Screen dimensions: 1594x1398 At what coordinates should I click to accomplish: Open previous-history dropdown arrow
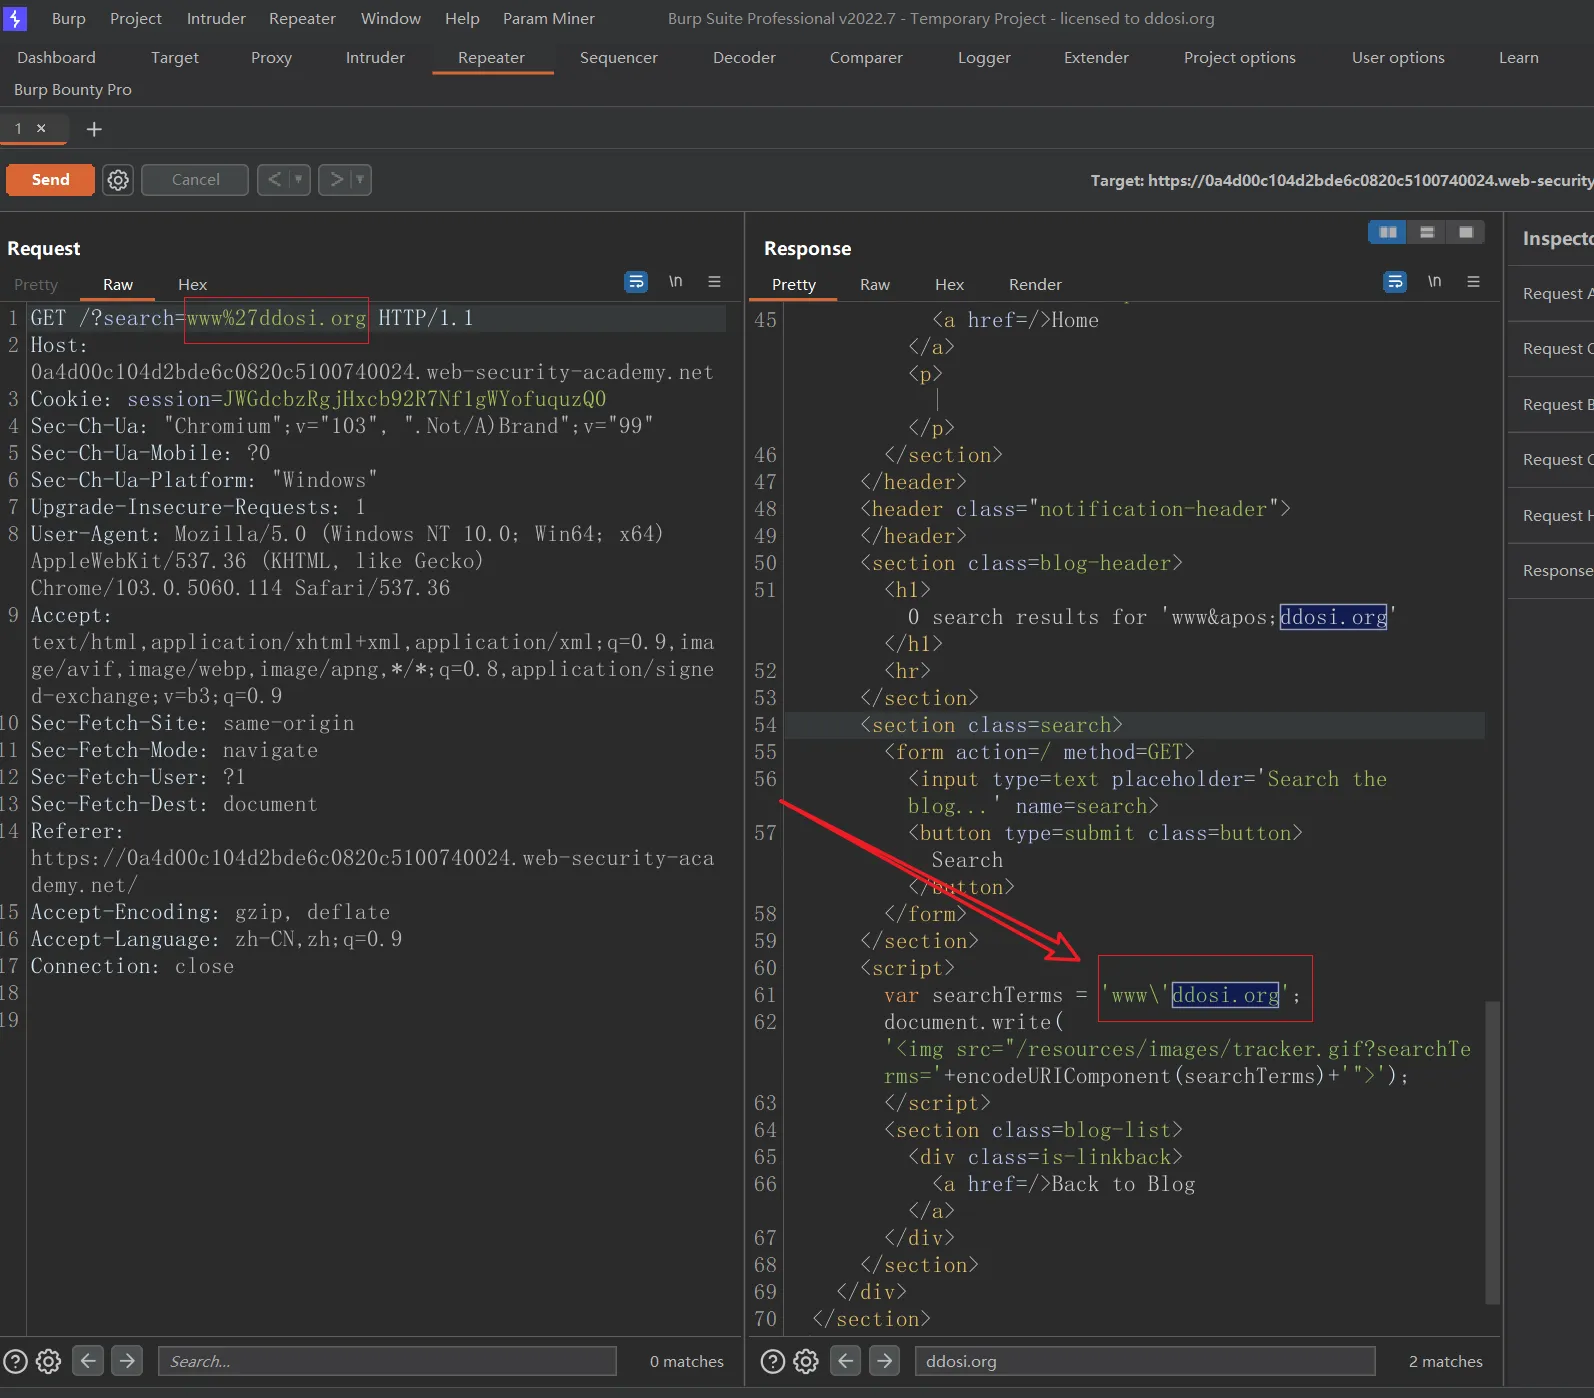(x=298, y=180)
